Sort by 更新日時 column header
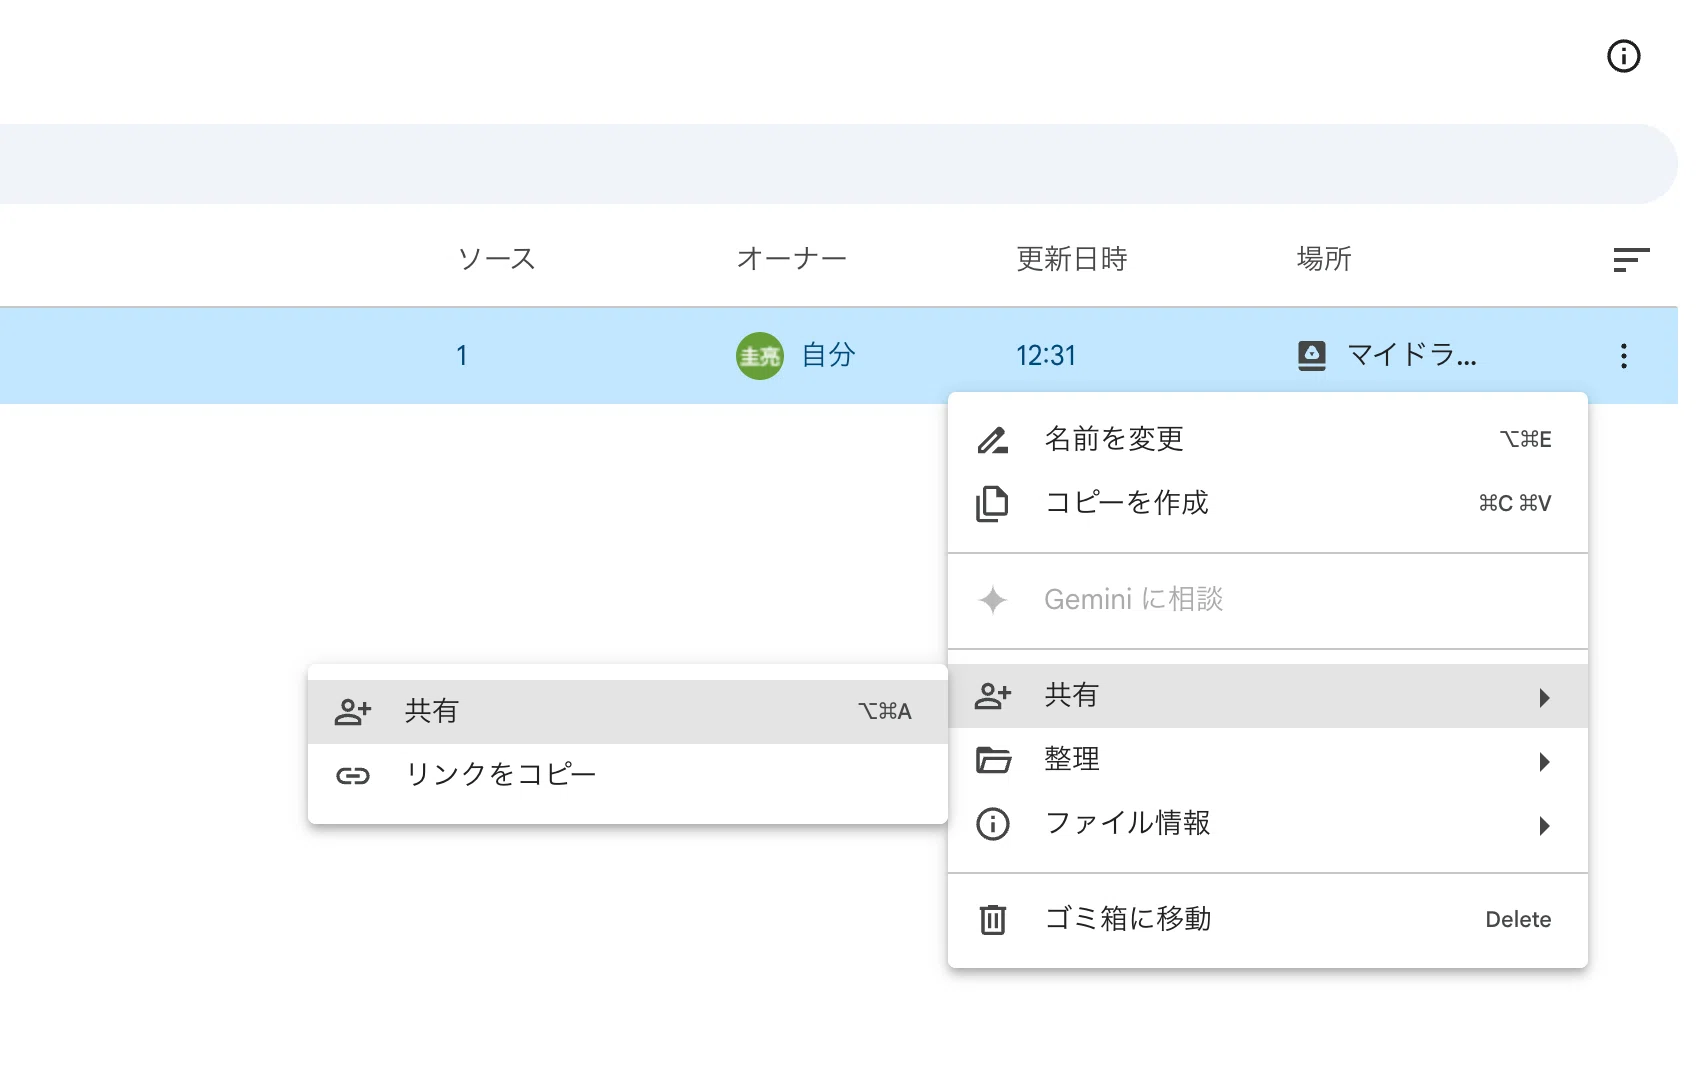 (x=1072, y=259)
